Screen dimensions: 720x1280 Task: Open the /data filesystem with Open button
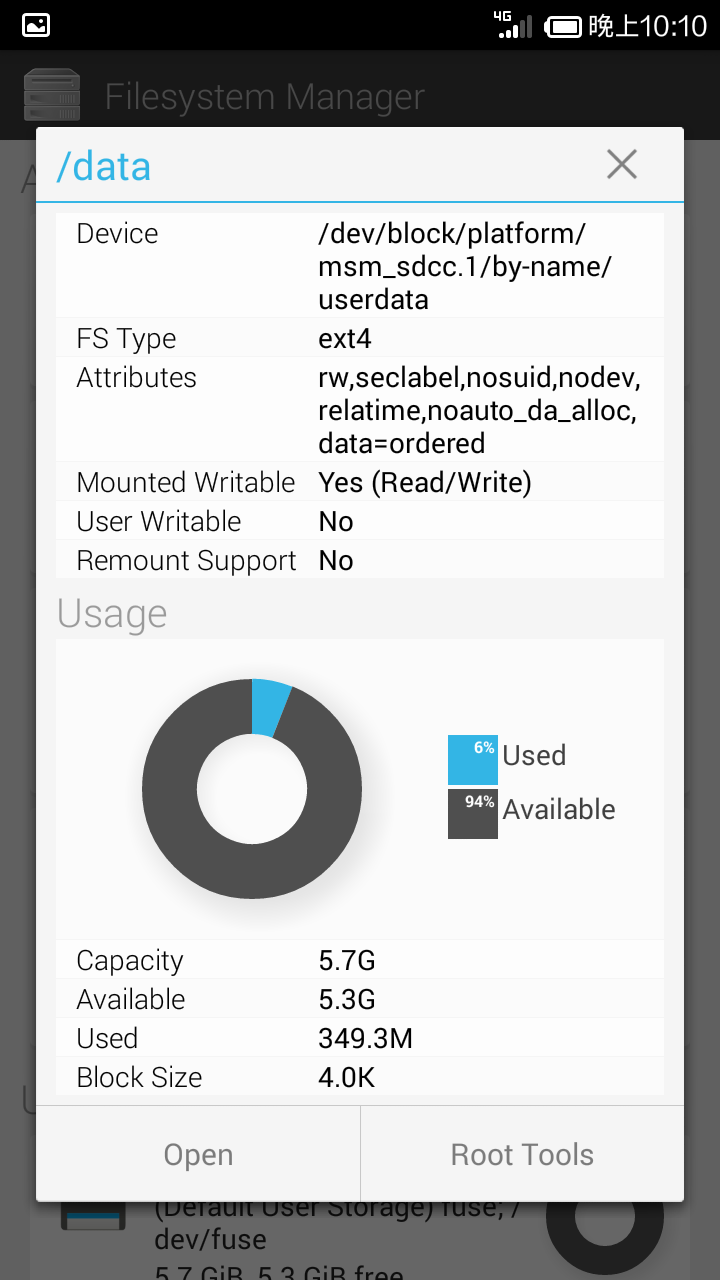(x=198, y=1154)
